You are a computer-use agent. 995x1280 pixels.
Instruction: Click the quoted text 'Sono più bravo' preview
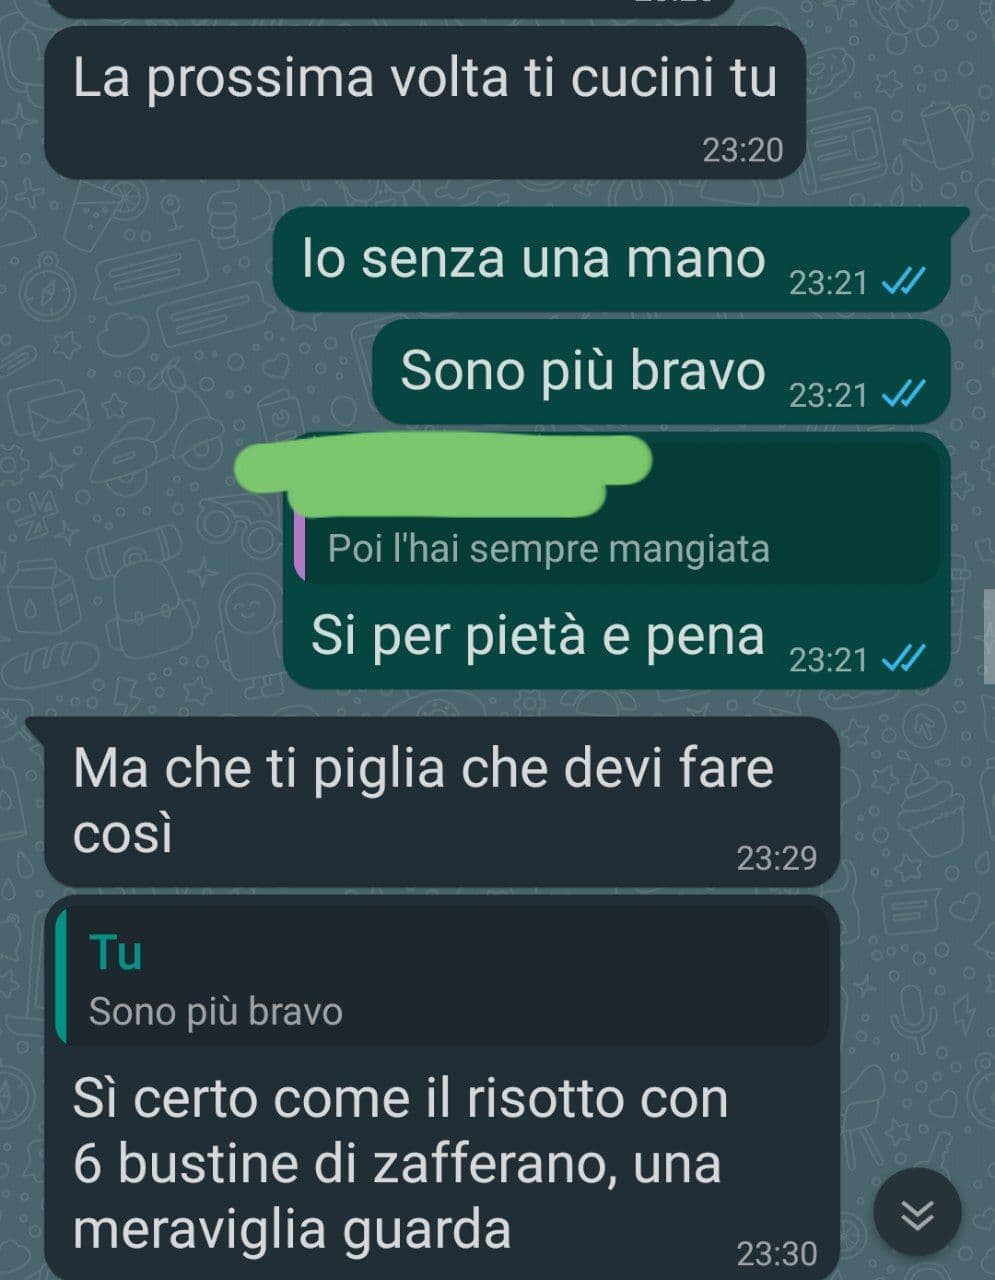[x=216, y=1012]
